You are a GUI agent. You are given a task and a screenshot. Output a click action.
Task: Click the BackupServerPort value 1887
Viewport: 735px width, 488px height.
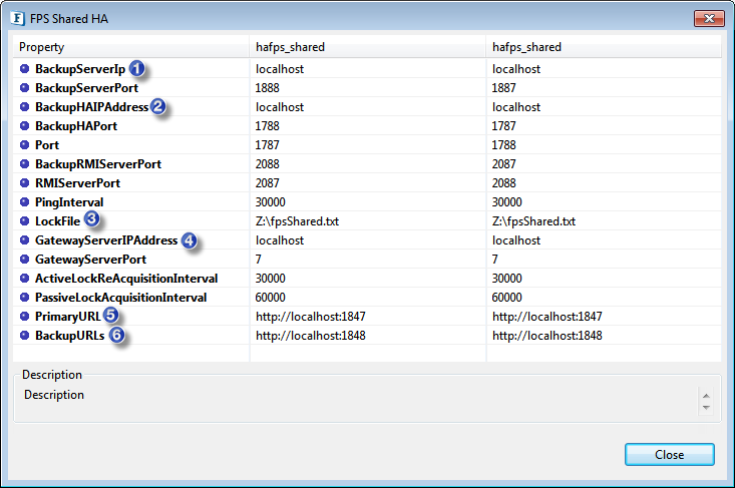pyautogui.click(x=504, y=88)
